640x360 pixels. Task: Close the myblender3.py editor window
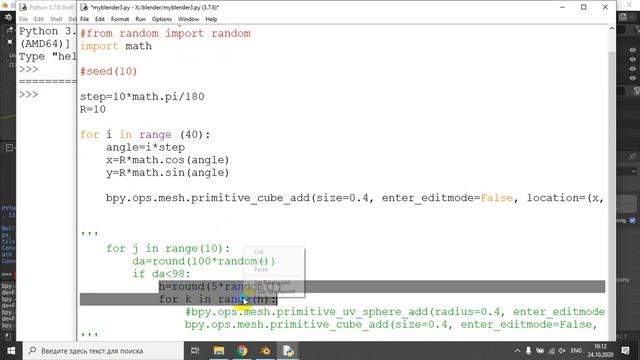tap(605, 7)
